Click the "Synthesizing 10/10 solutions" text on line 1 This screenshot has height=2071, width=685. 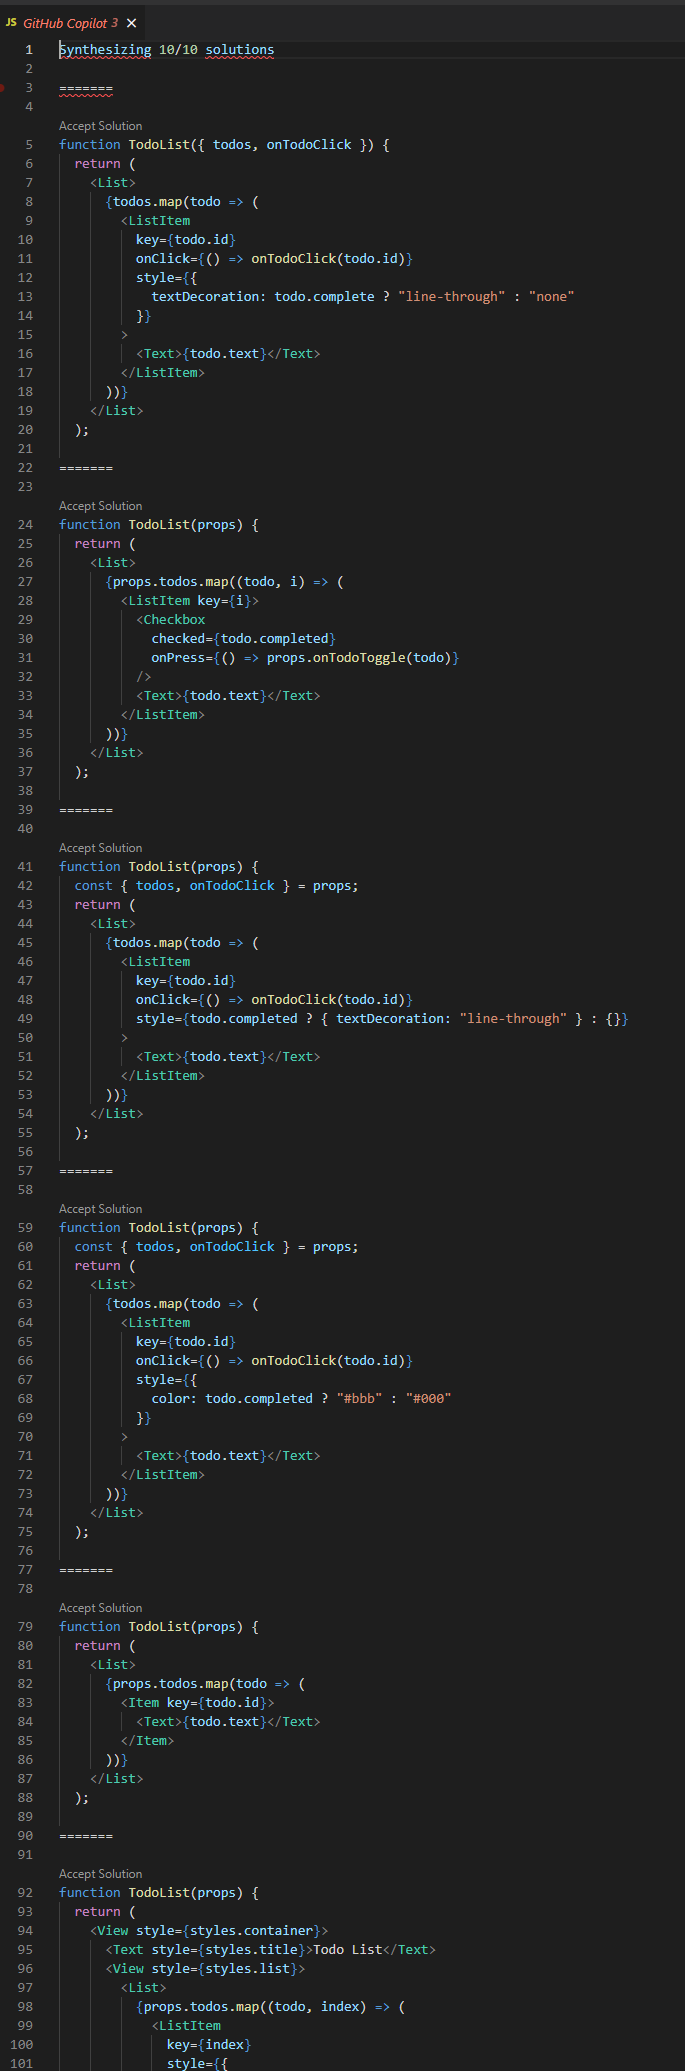(166, 49)
